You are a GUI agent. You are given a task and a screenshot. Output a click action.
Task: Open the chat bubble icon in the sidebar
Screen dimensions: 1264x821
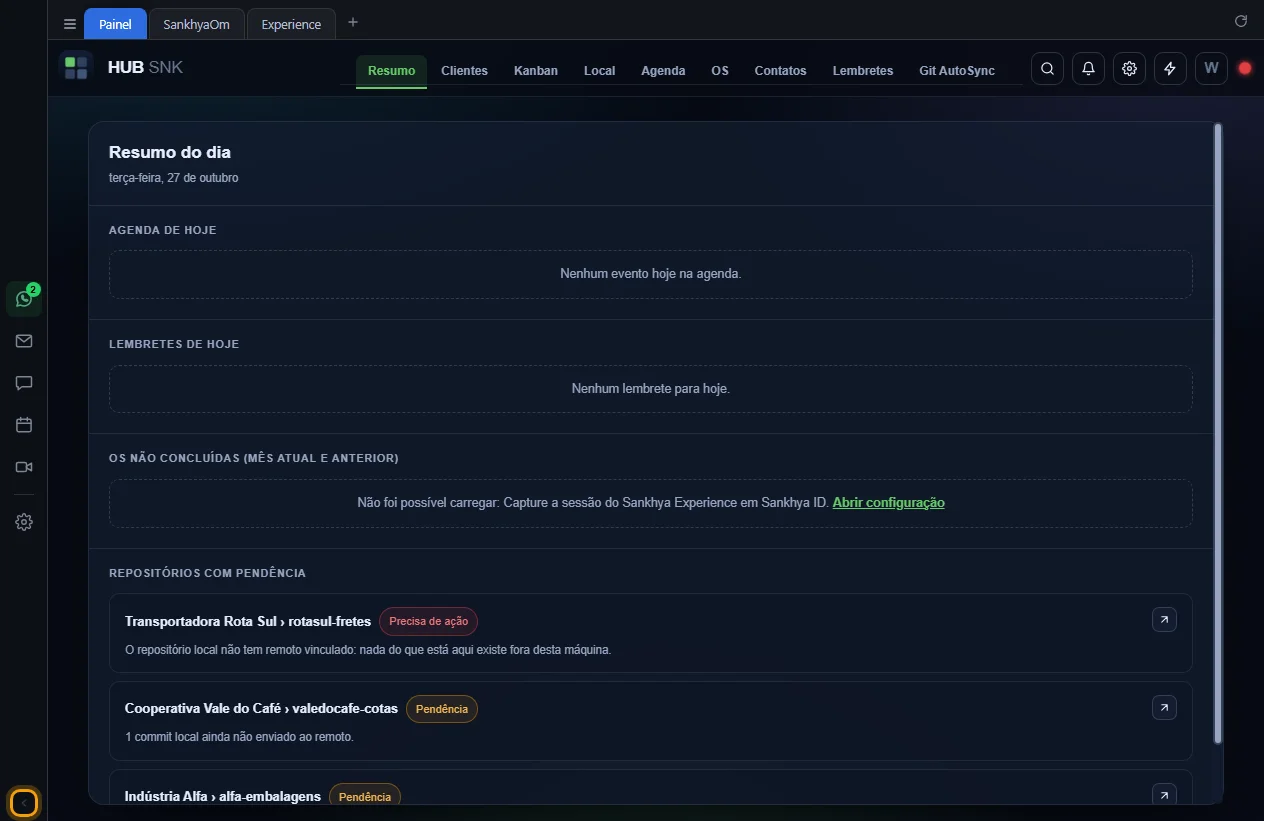click(x=24, y=383)
